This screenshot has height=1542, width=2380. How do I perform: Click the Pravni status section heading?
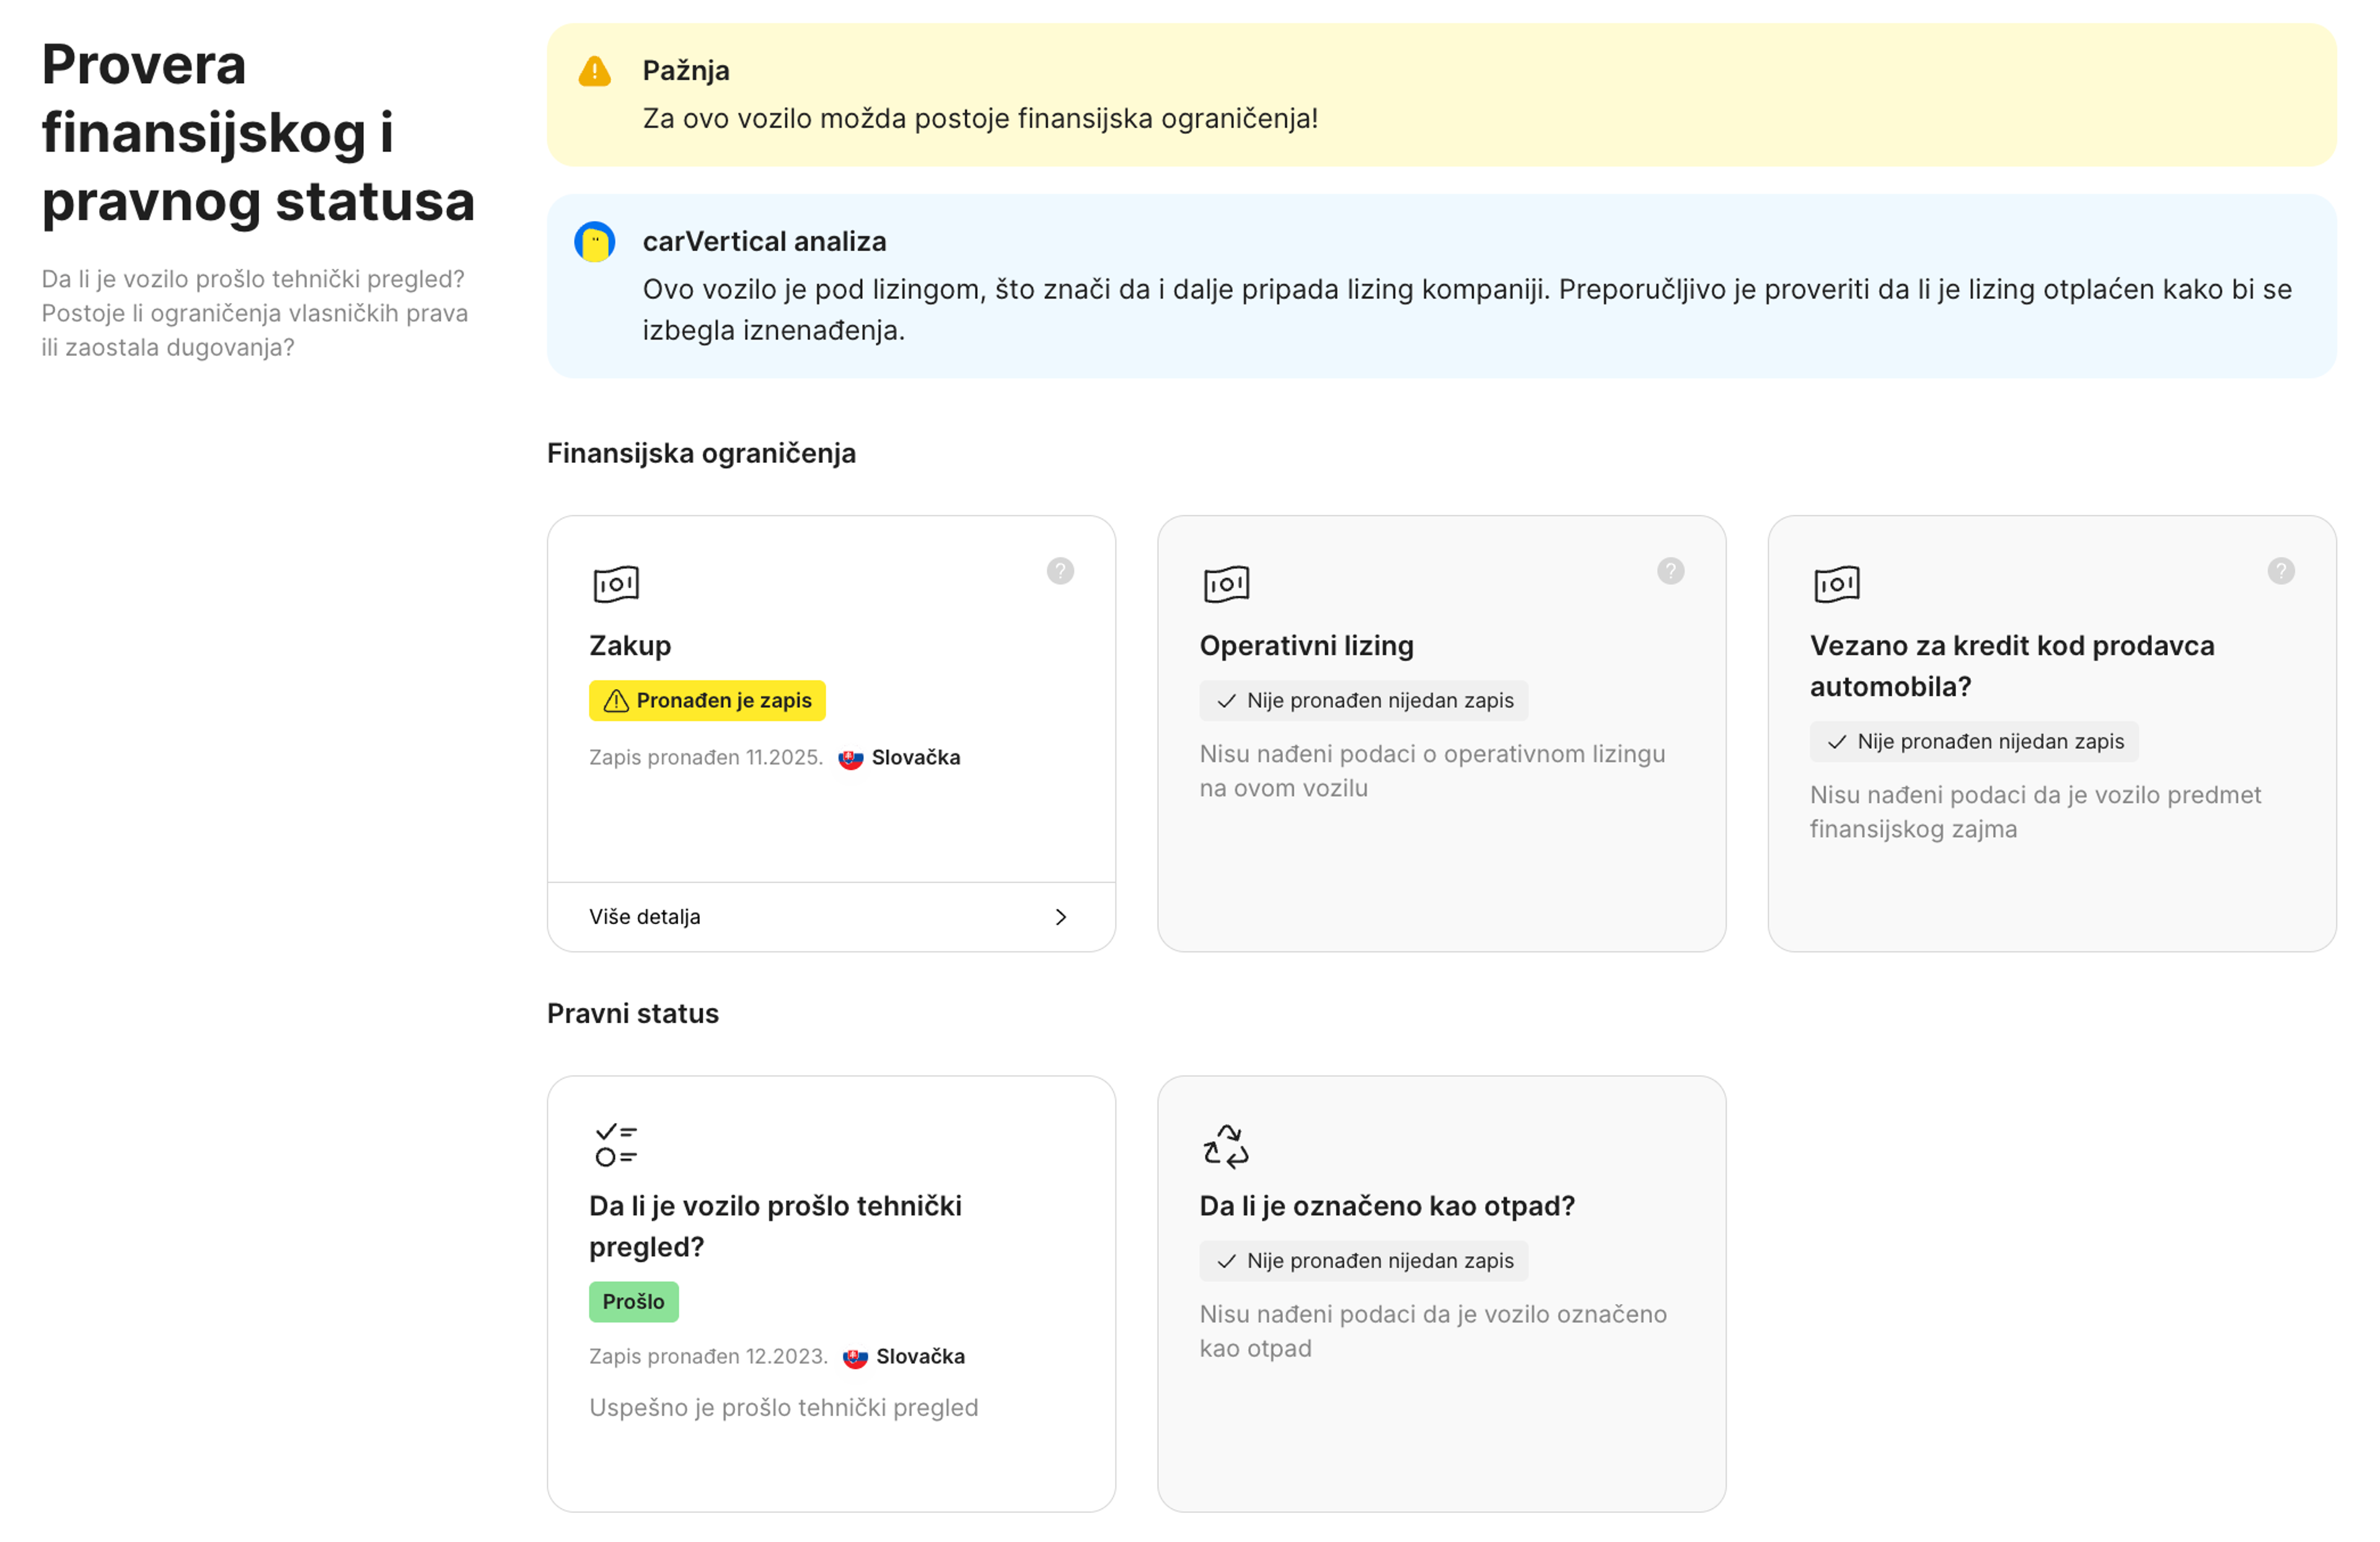pyautogui.click(x=632, y=1013)
